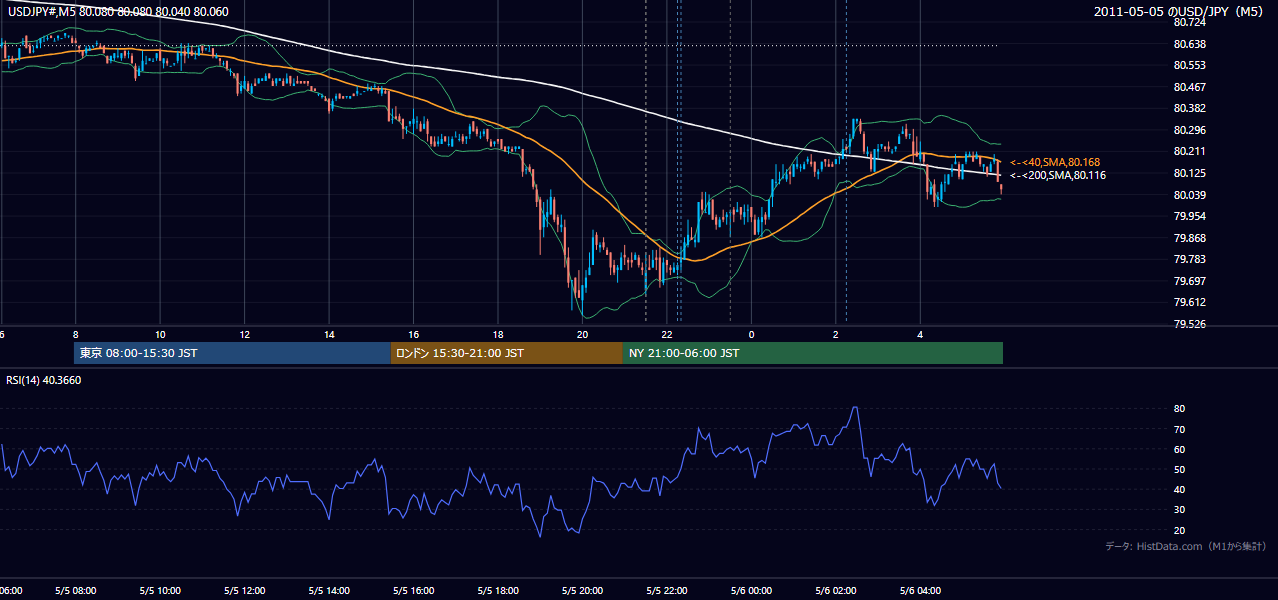This screenshot has width=1278, height=600.
Task: Click the 5/5 20:00 bottom time label
Action: (x=582, y=590)
